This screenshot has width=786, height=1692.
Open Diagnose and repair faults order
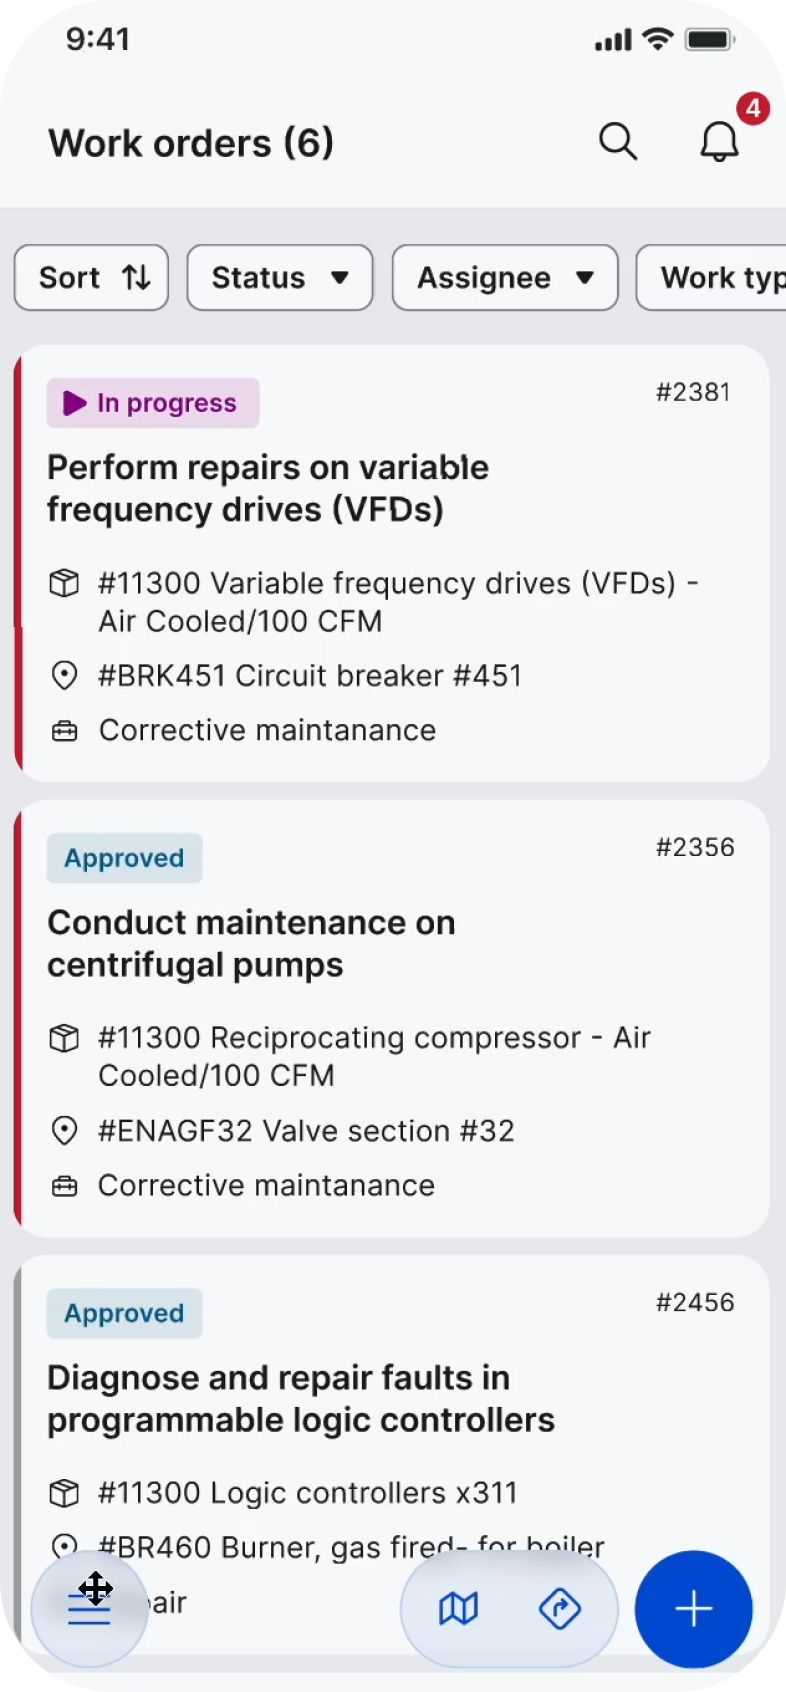click(x=300, y=1398)
